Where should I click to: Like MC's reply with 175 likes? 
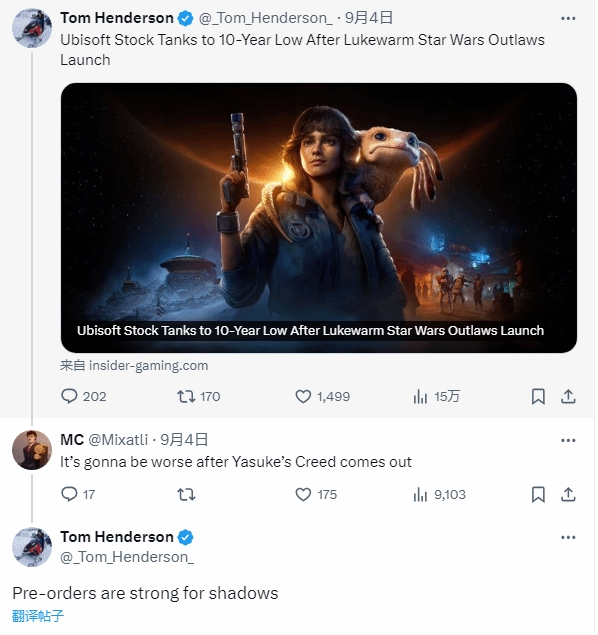pyautogui.click(x=316, y=494)
